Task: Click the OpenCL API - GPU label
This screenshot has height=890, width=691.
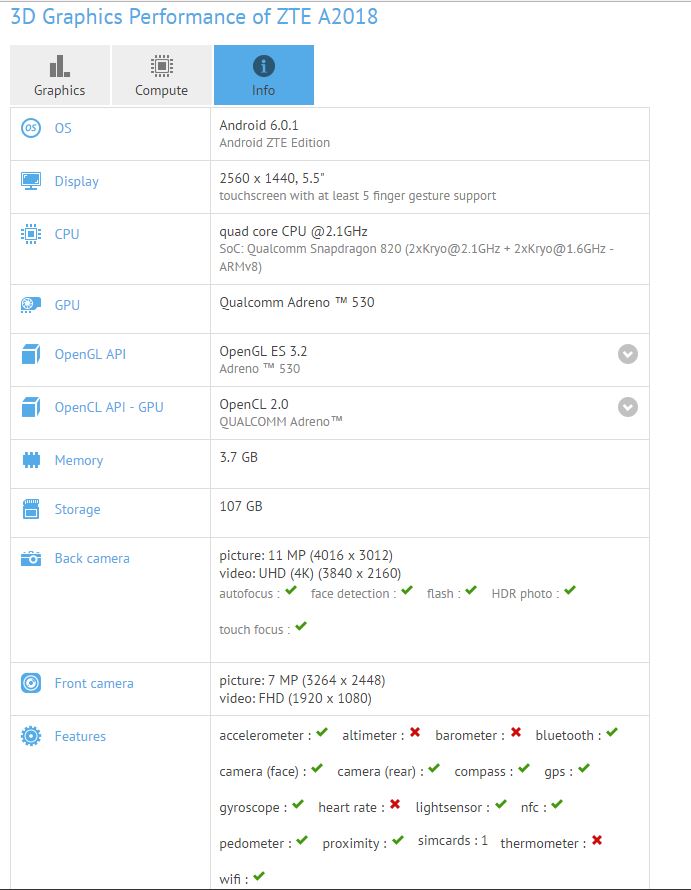Action: [x=109, y=407]
